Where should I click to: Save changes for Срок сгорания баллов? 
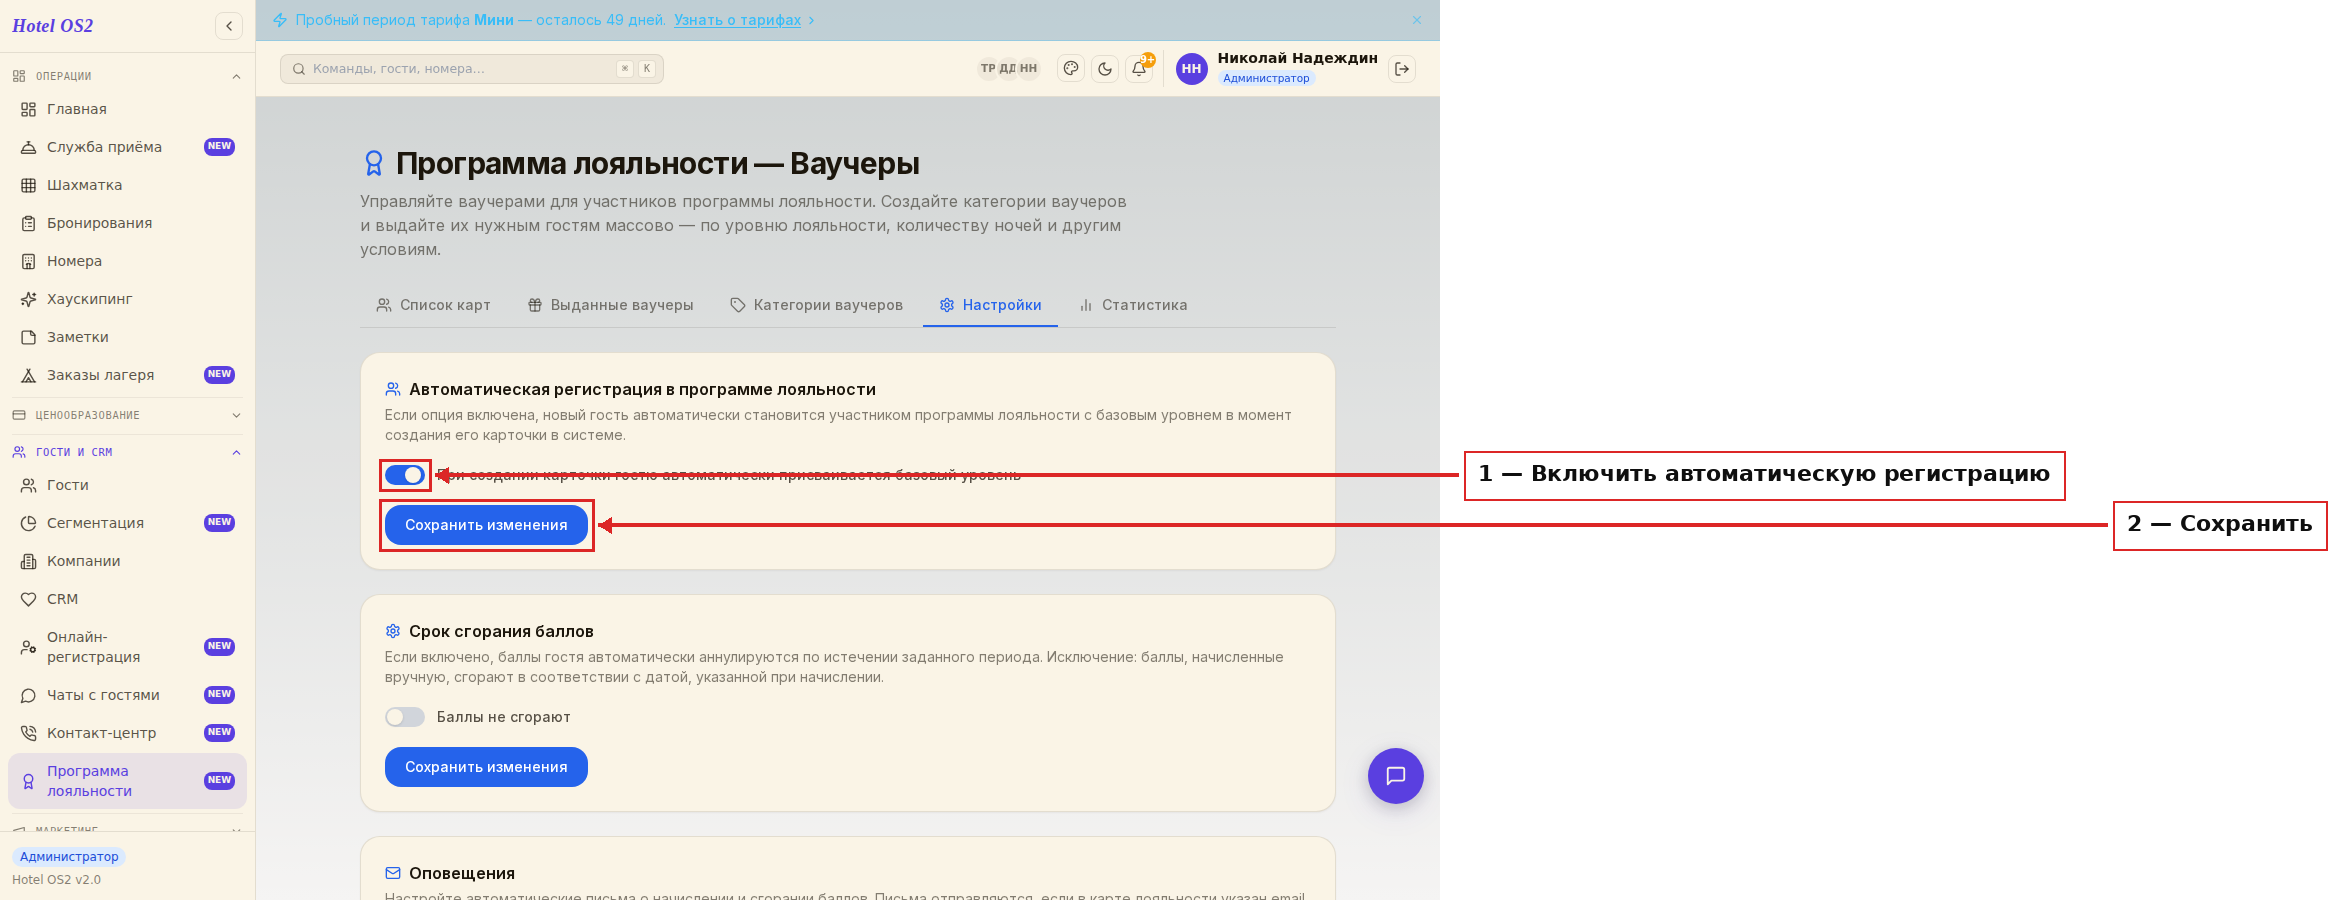pyautogui.click(x=486, y=767)
